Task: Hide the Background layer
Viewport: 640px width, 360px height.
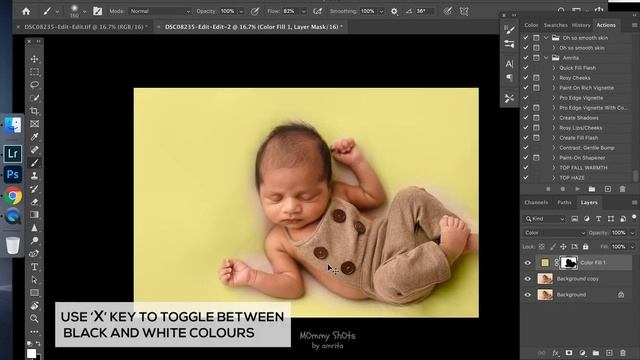Action: (528, 295)
